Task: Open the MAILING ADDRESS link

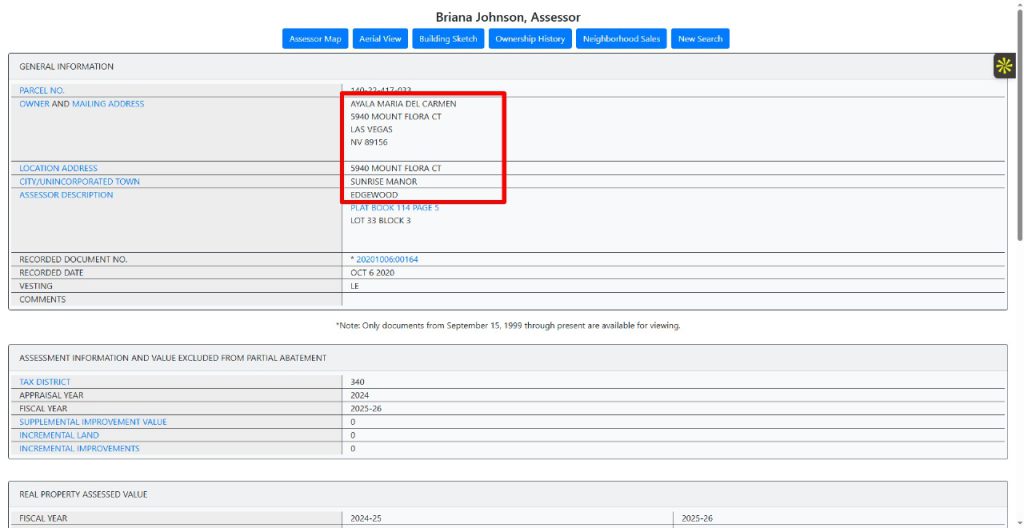Action: tap(108, 104)
